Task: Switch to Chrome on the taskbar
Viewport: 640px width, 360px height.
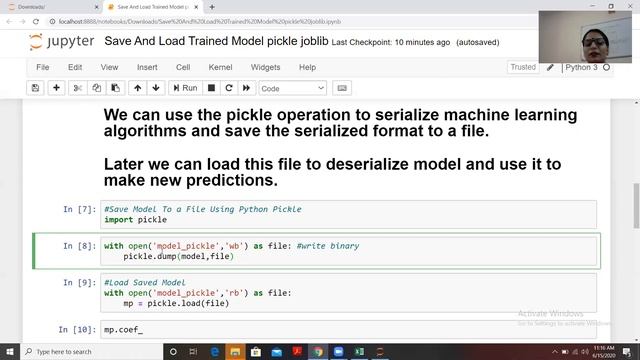Action: 318,351
